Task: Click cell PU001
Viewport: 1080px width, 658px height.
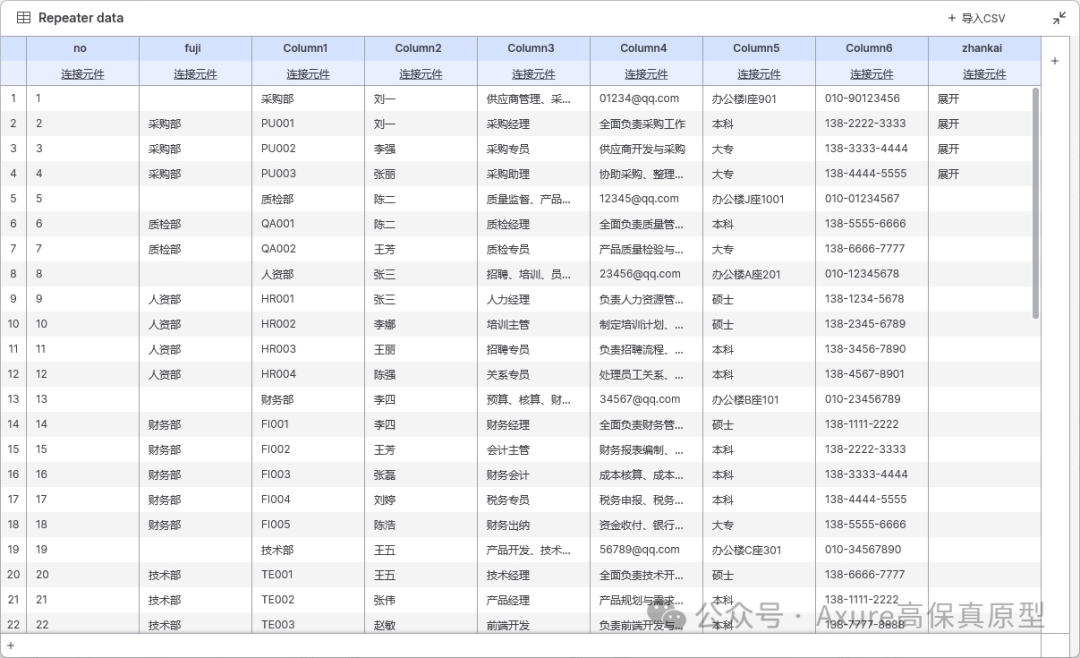Action: click(x=308, y=123)
